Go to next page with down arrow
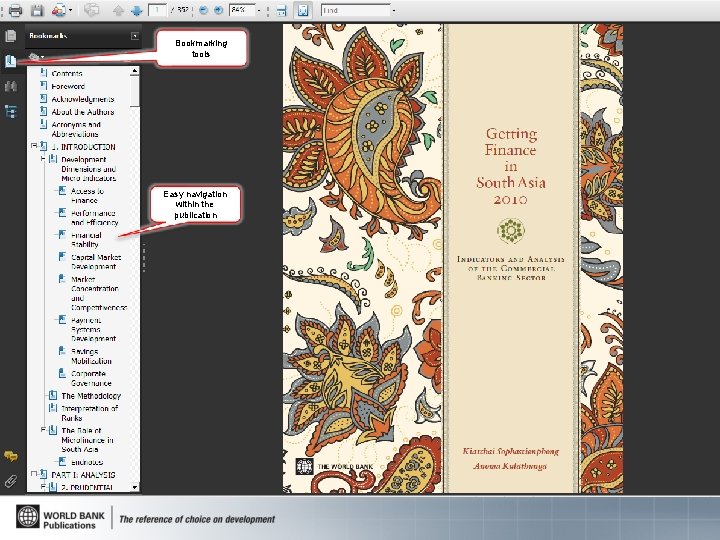Image resolution: width=720 pixels, height=540 pixels. tap(136, 10)
